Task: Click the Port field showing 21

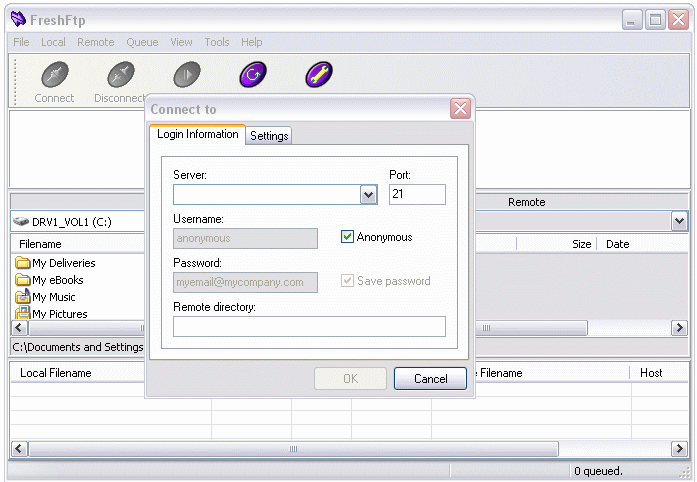Action: click(x=417, y=194)
